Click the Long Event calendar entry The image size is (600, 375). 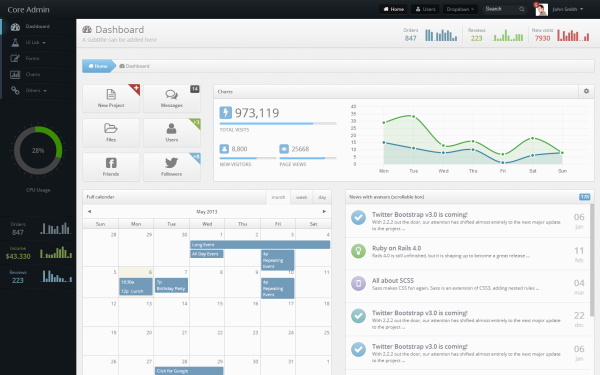pos(260,245)
